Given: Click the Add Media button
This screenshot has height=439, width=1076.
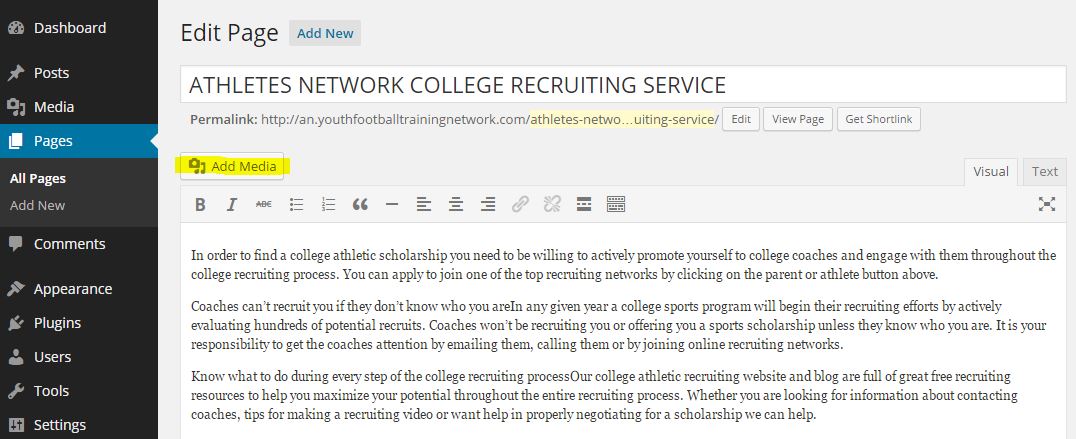Looking at the screenshot, I should point(232,166).
